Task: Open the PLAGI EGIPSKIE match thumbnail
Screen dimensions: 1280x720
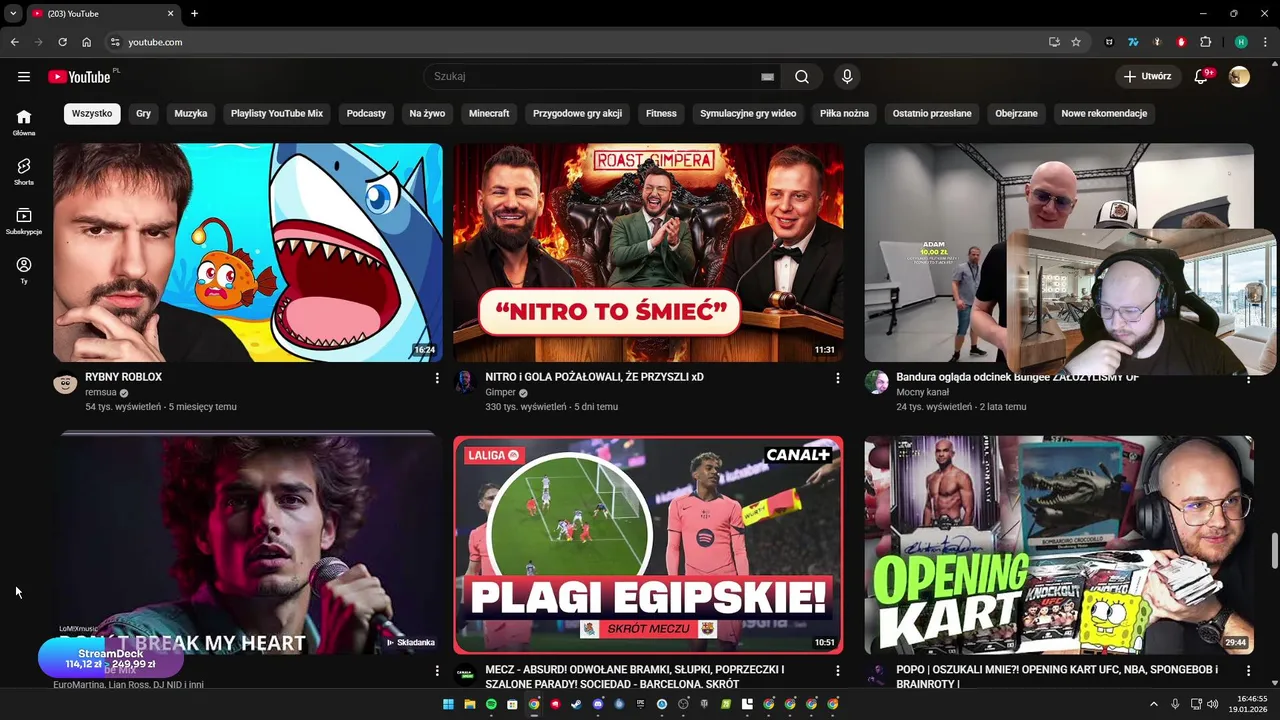Action: tap(648, 545)
